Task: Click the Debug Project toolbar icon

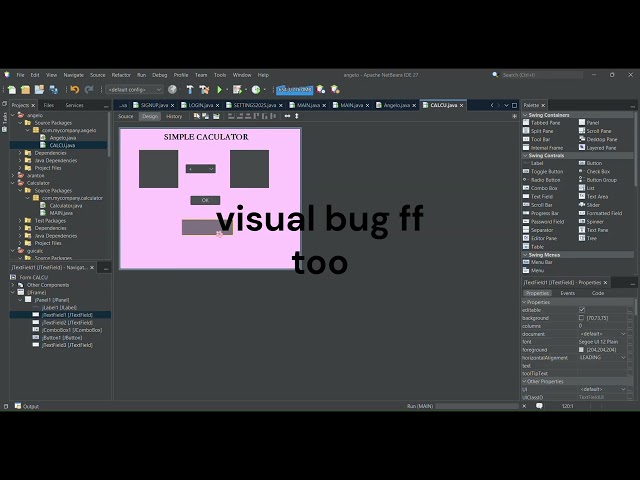Action: click(237, 89)
